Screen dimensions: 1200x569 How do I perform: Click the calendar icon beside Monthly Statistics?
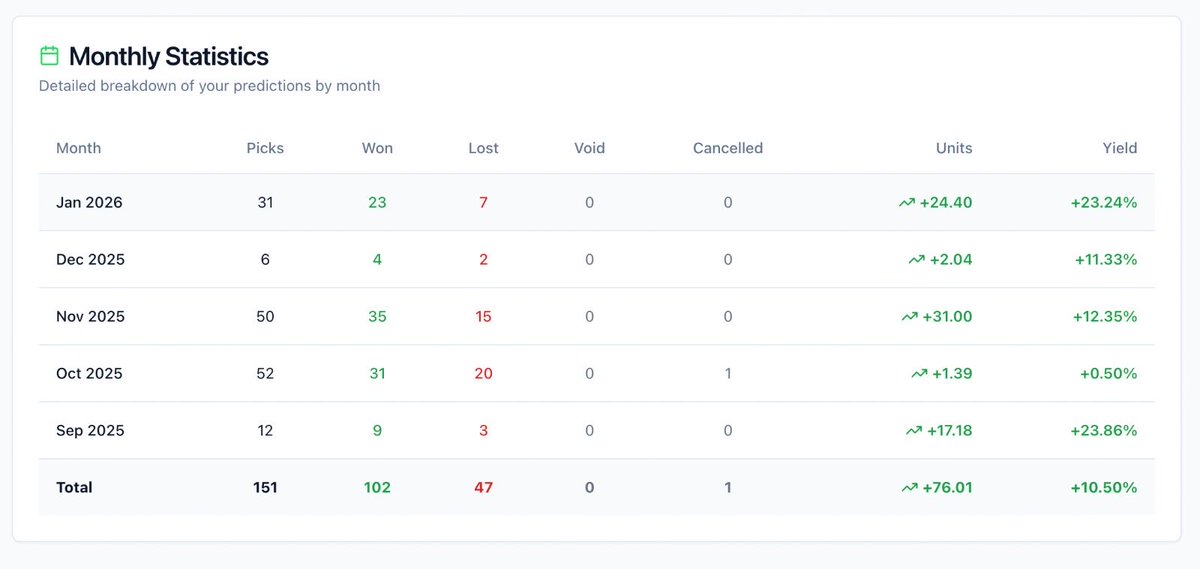[x=49, y=55]
